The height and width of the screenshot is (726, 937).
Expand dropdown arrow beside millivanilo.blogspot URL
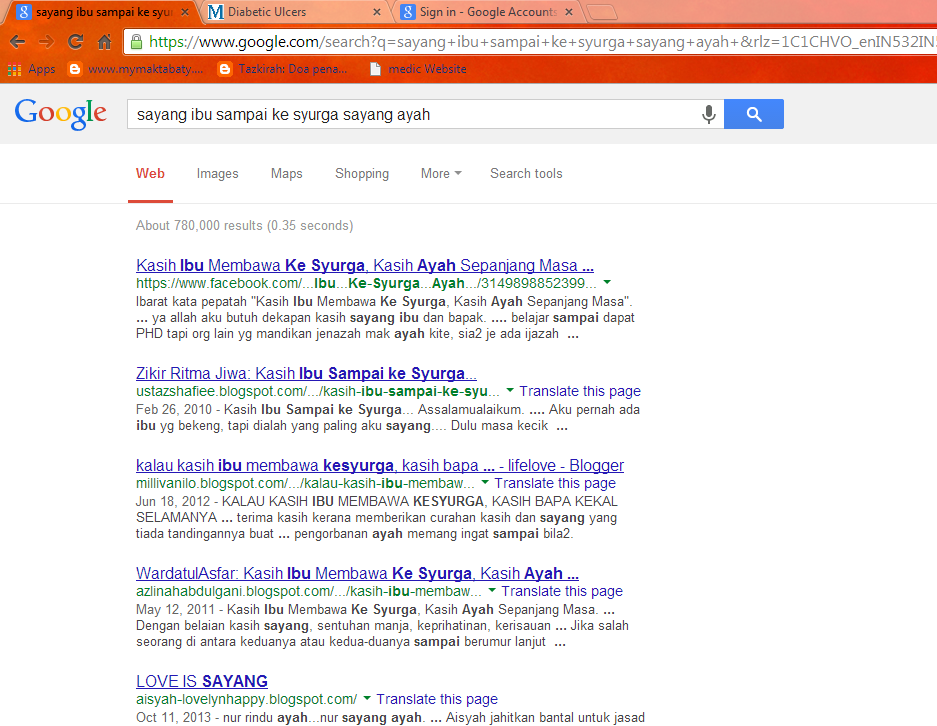pos(485,482)
